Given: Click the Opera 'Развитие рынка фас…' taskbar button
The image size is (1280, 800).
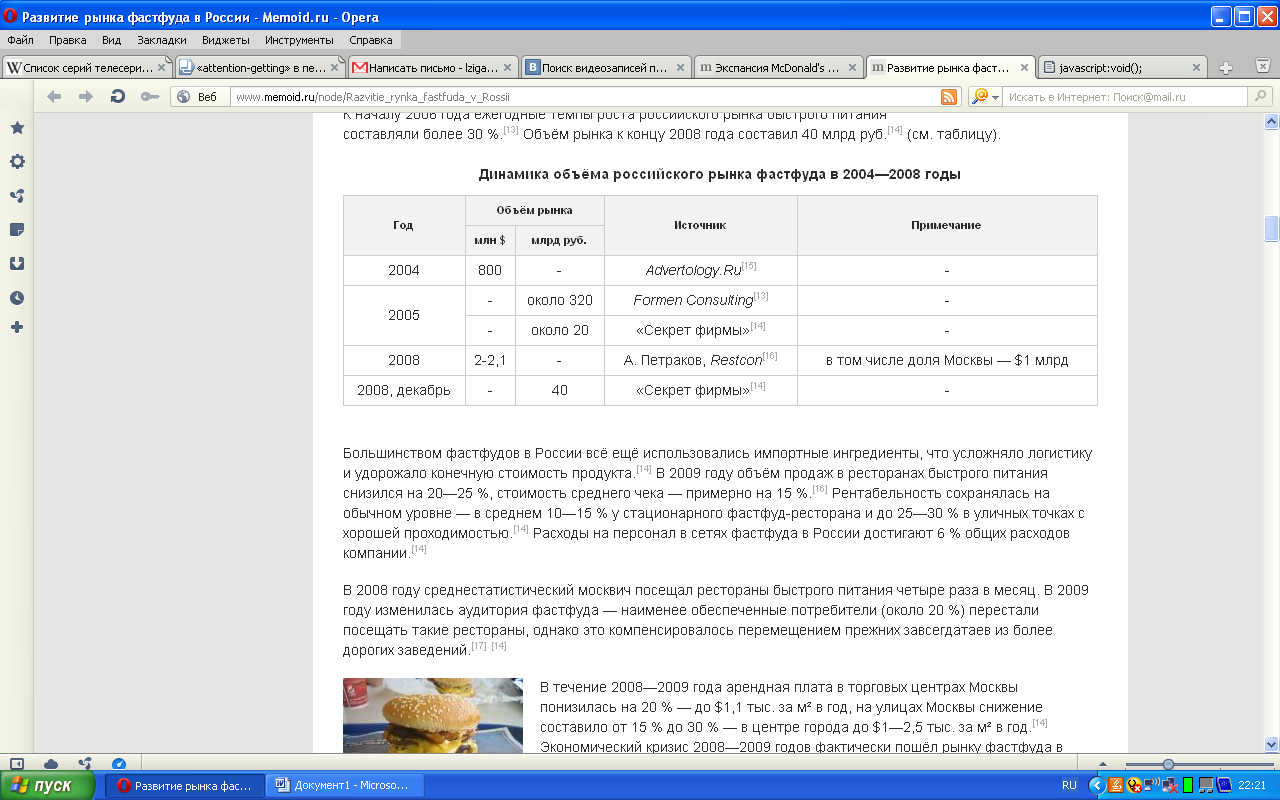Looking at the screenshot, I should tap(186, 785).
